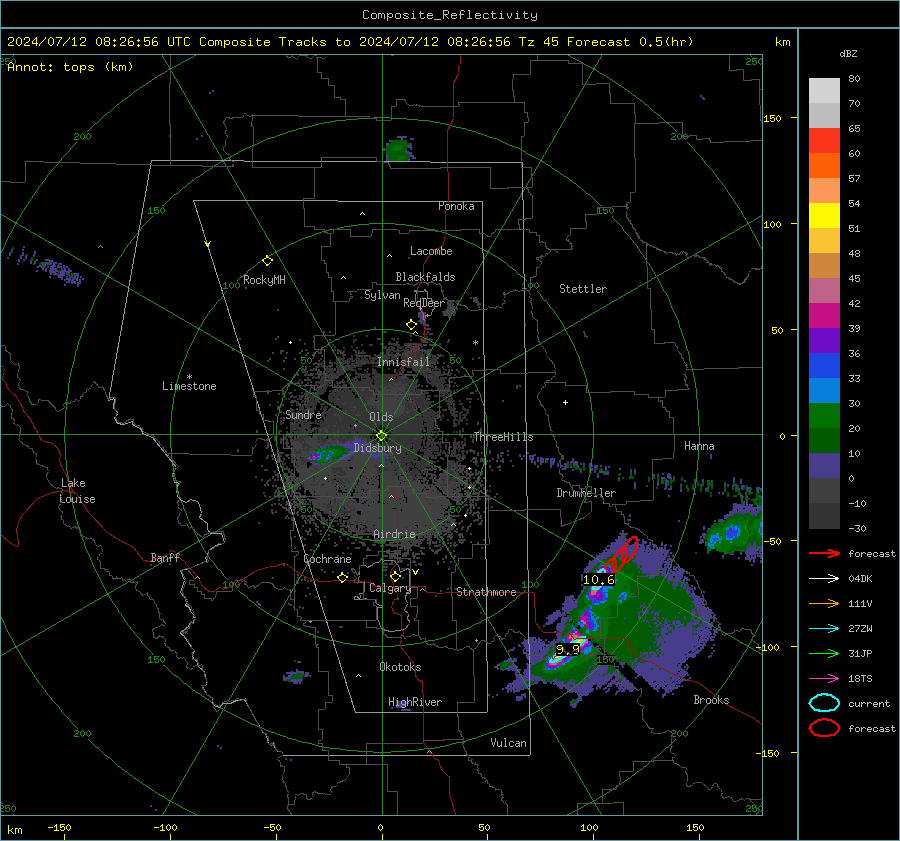
Task: Click the Innisfail city label
Action: (403, 362)
